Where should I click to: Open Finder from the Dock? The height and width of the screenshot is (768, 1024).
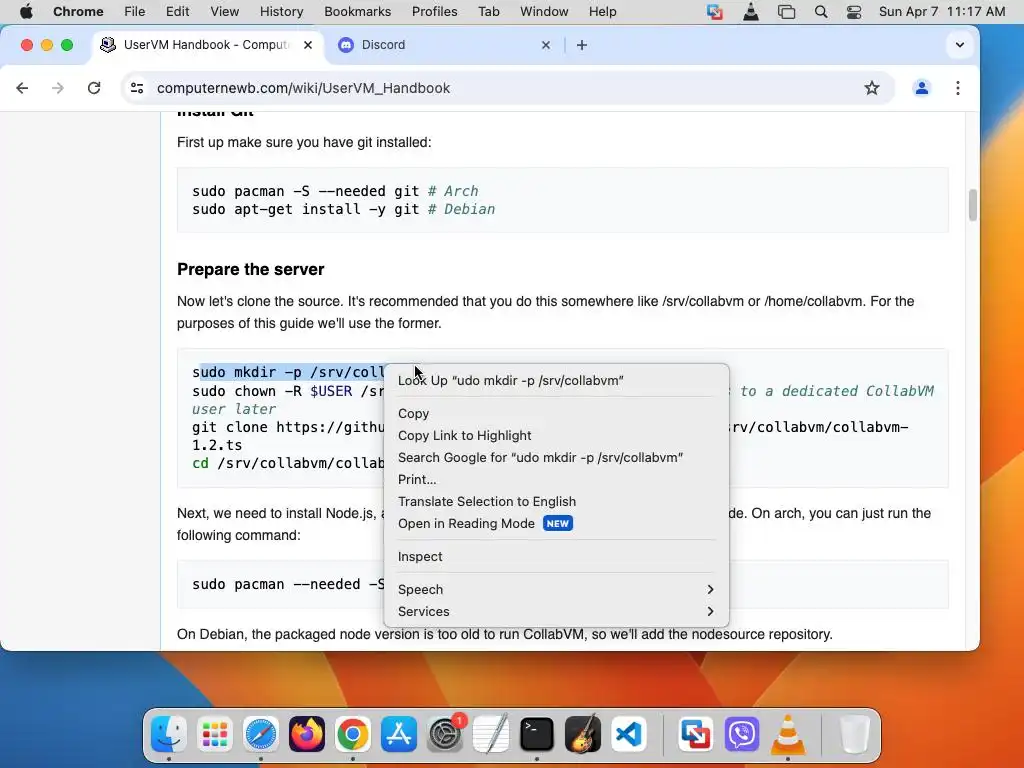[168, 734]
